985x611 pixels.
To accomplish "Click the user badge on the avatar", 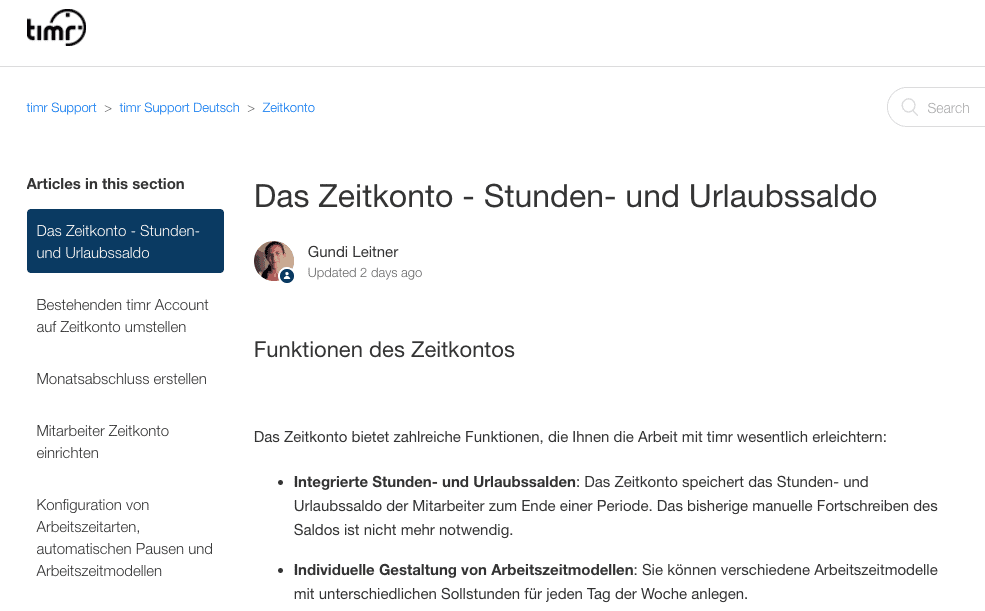I will point(287,276).
